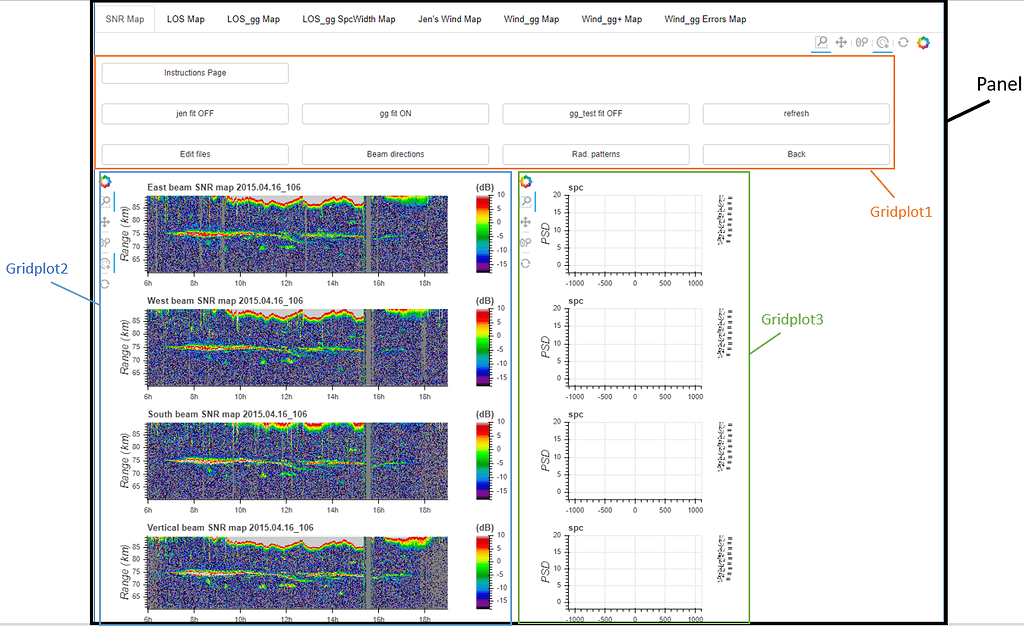This screenshot has height=626, width=1024.
Task: Click the Instructions Page button
Action: tap(195, 73)
